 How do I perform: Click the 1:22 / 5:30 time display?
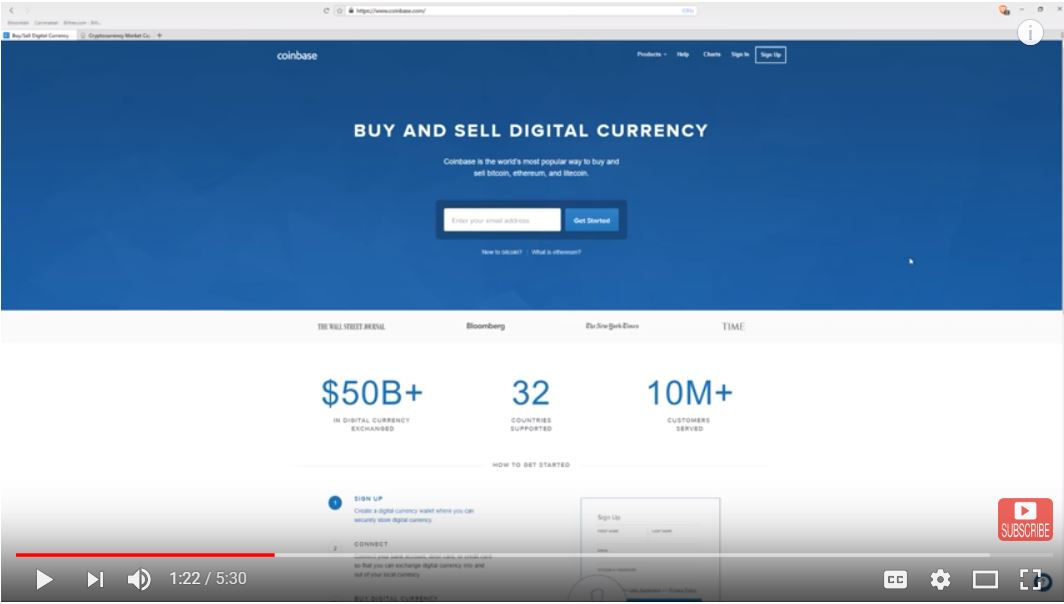[208, 579]
